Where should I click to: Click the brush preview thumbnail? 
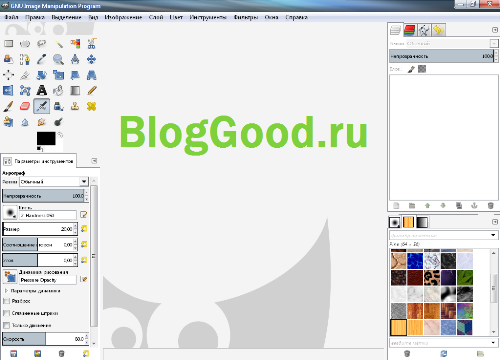click(x=10, y=212)
